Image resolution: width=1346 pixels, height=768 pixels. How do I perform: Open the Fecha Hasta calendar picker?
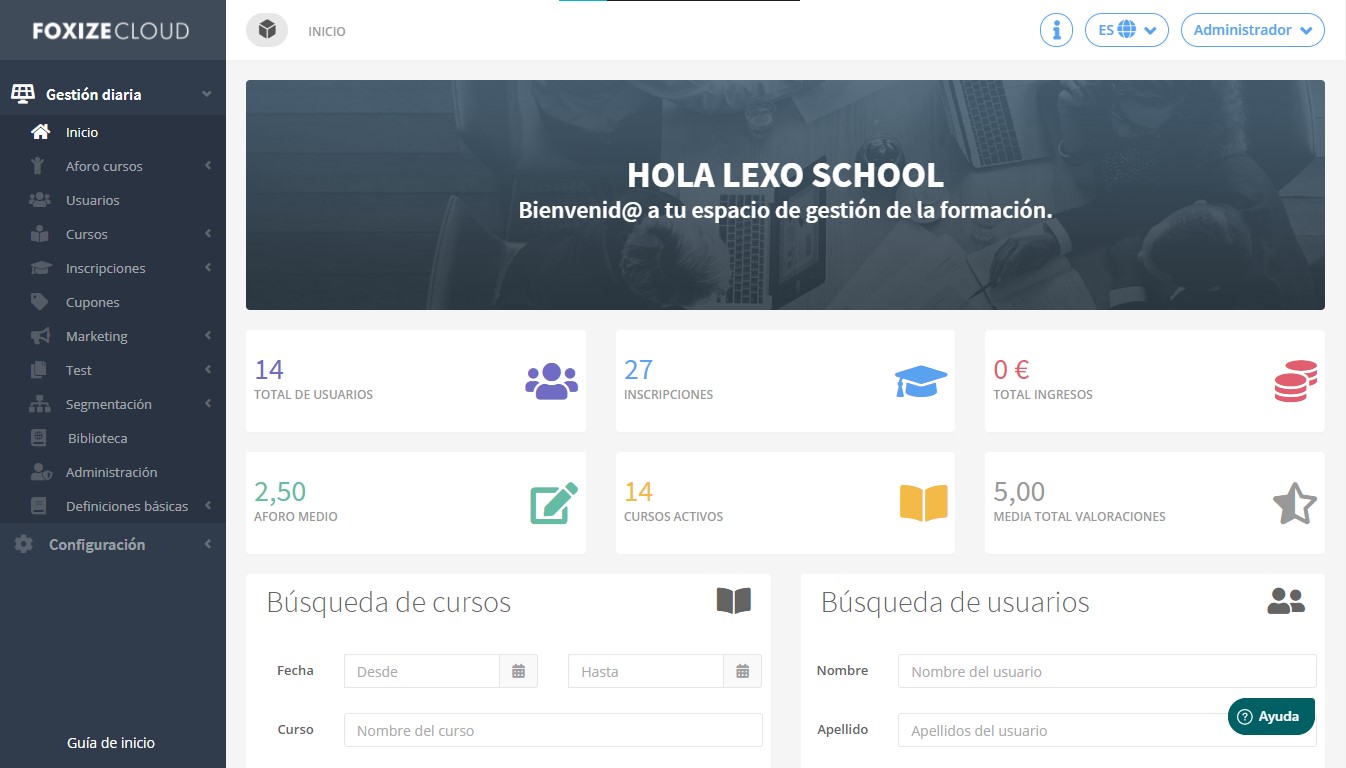coord(743,671)
